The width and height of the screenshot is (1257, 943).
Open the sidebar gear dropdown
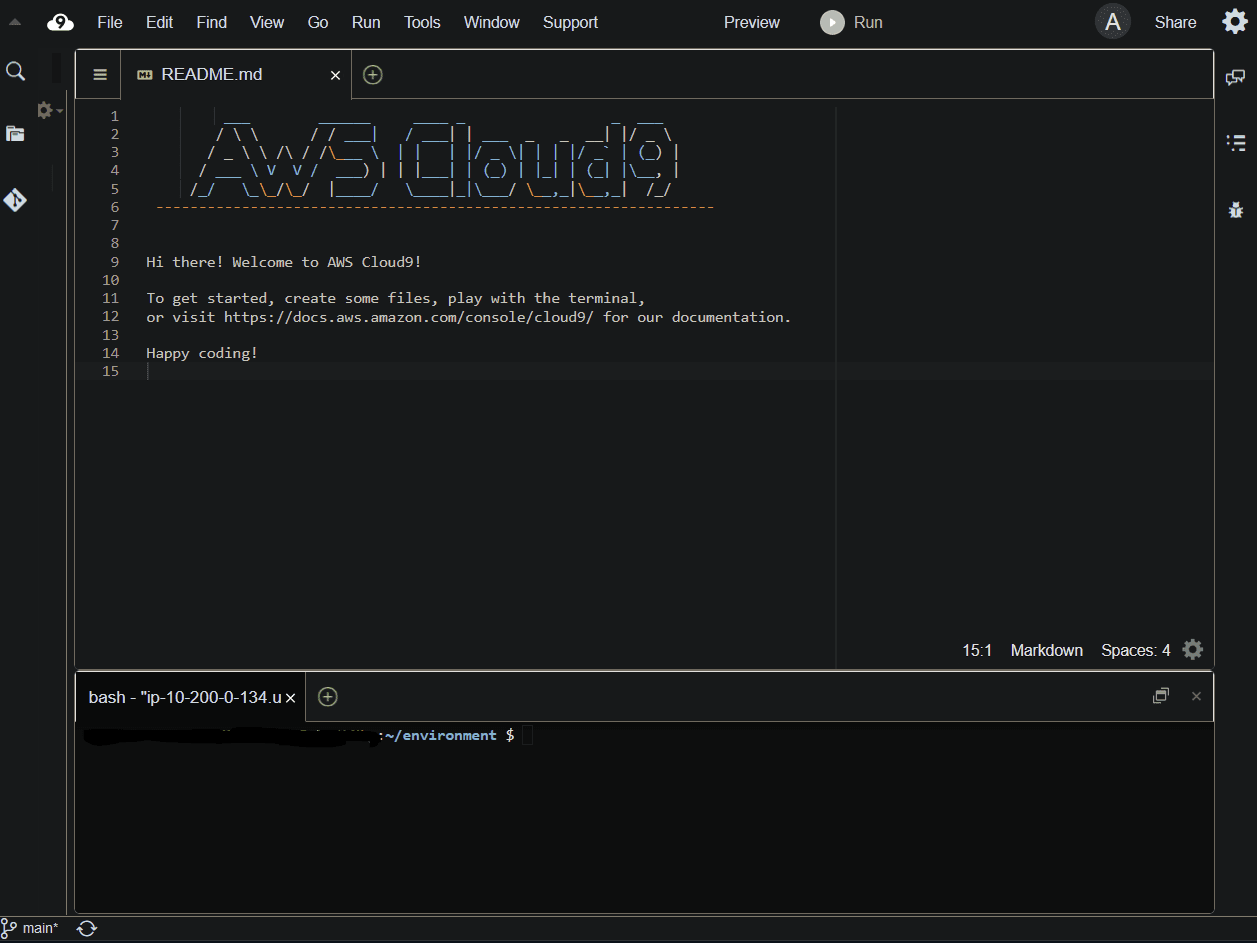coord(47,110)
